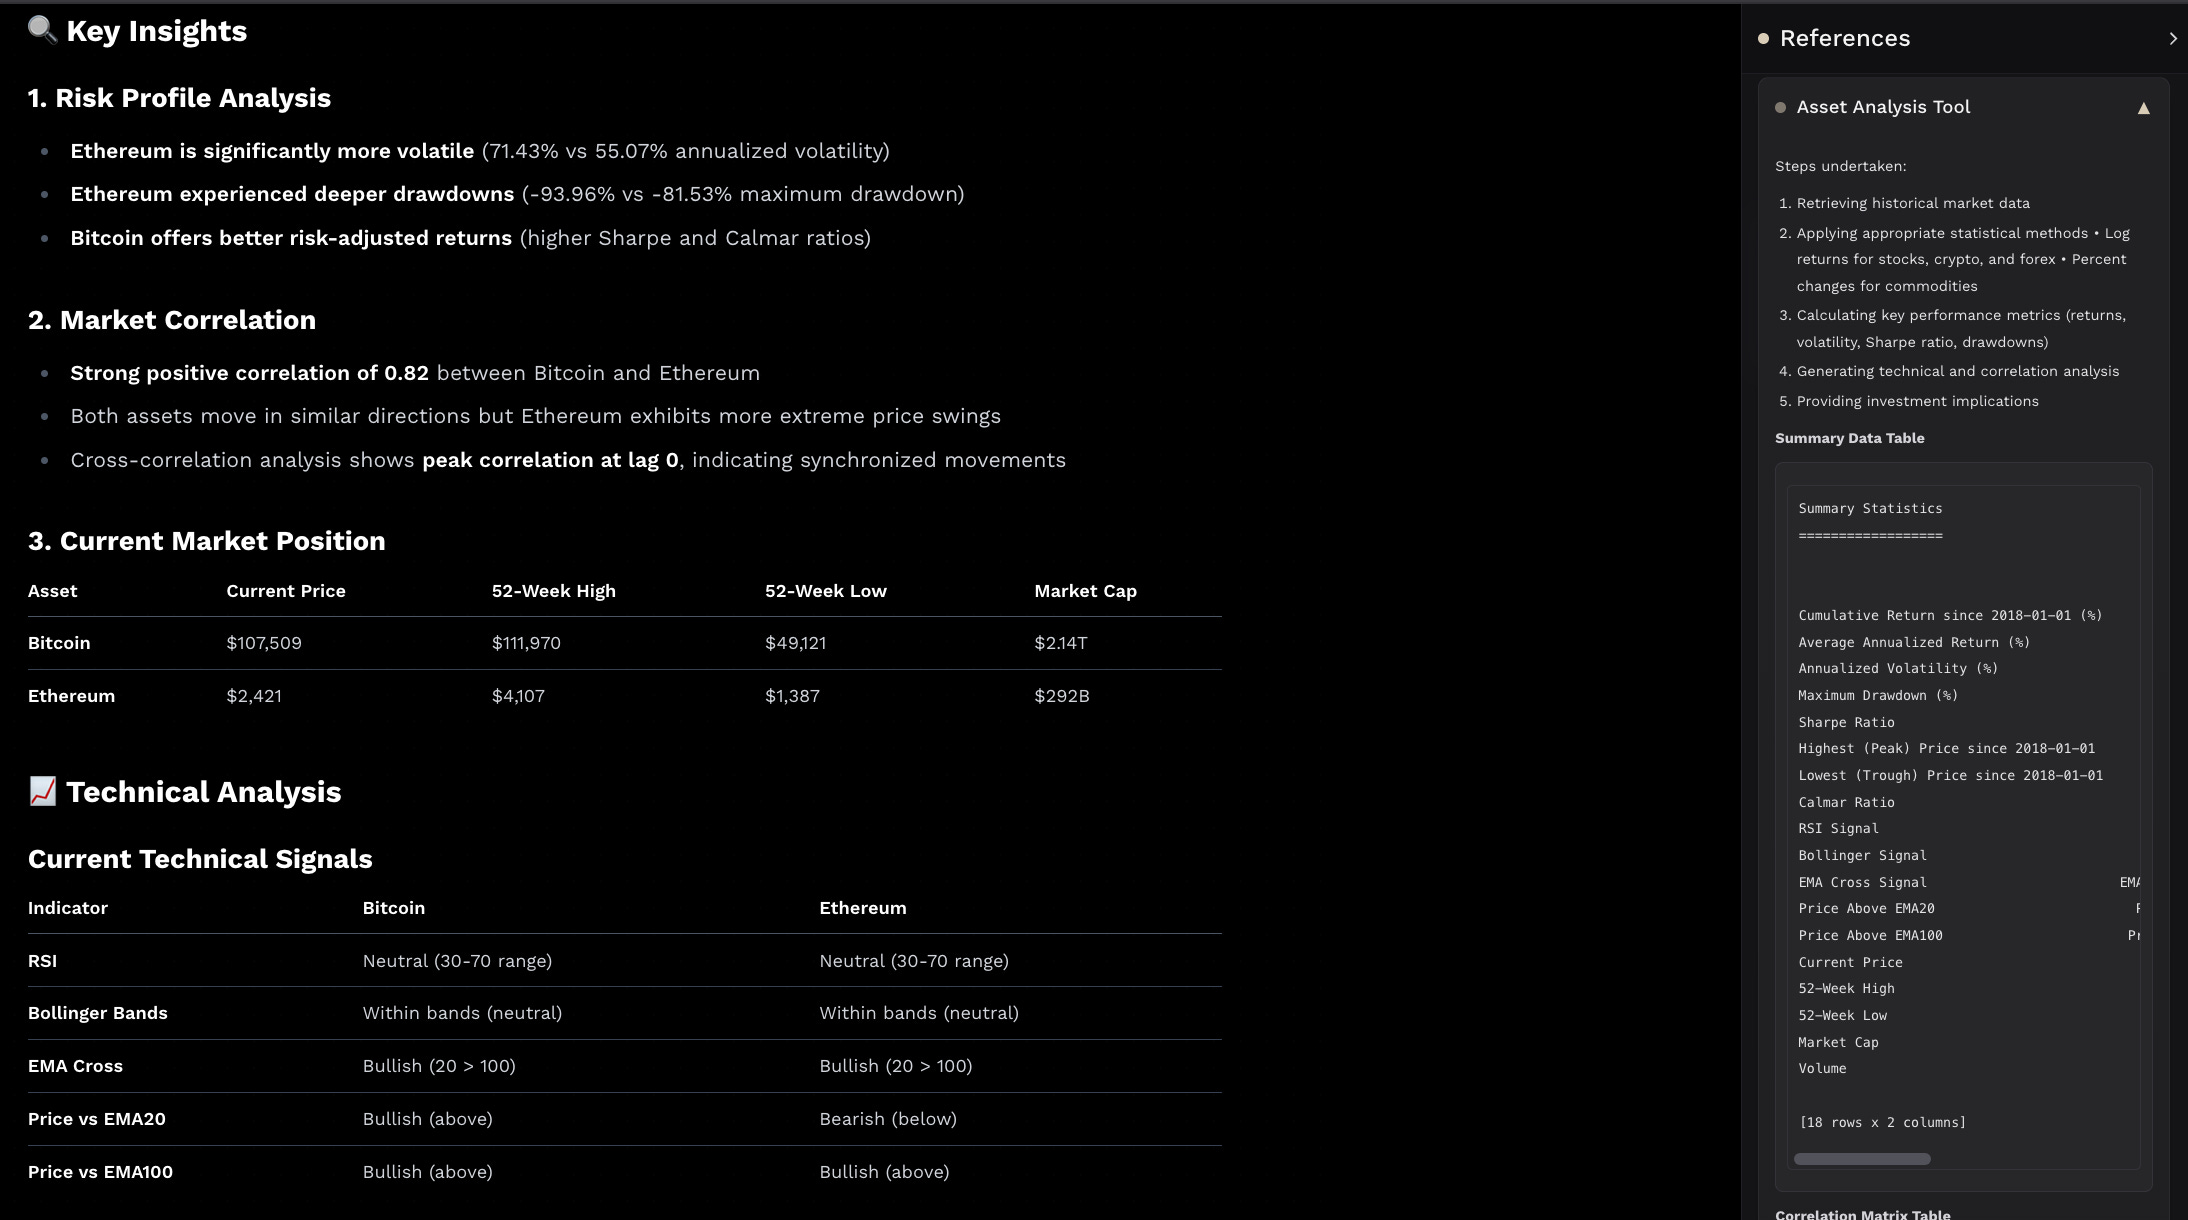
Task: Click the References panel heading
Action: pos(1844,38)
